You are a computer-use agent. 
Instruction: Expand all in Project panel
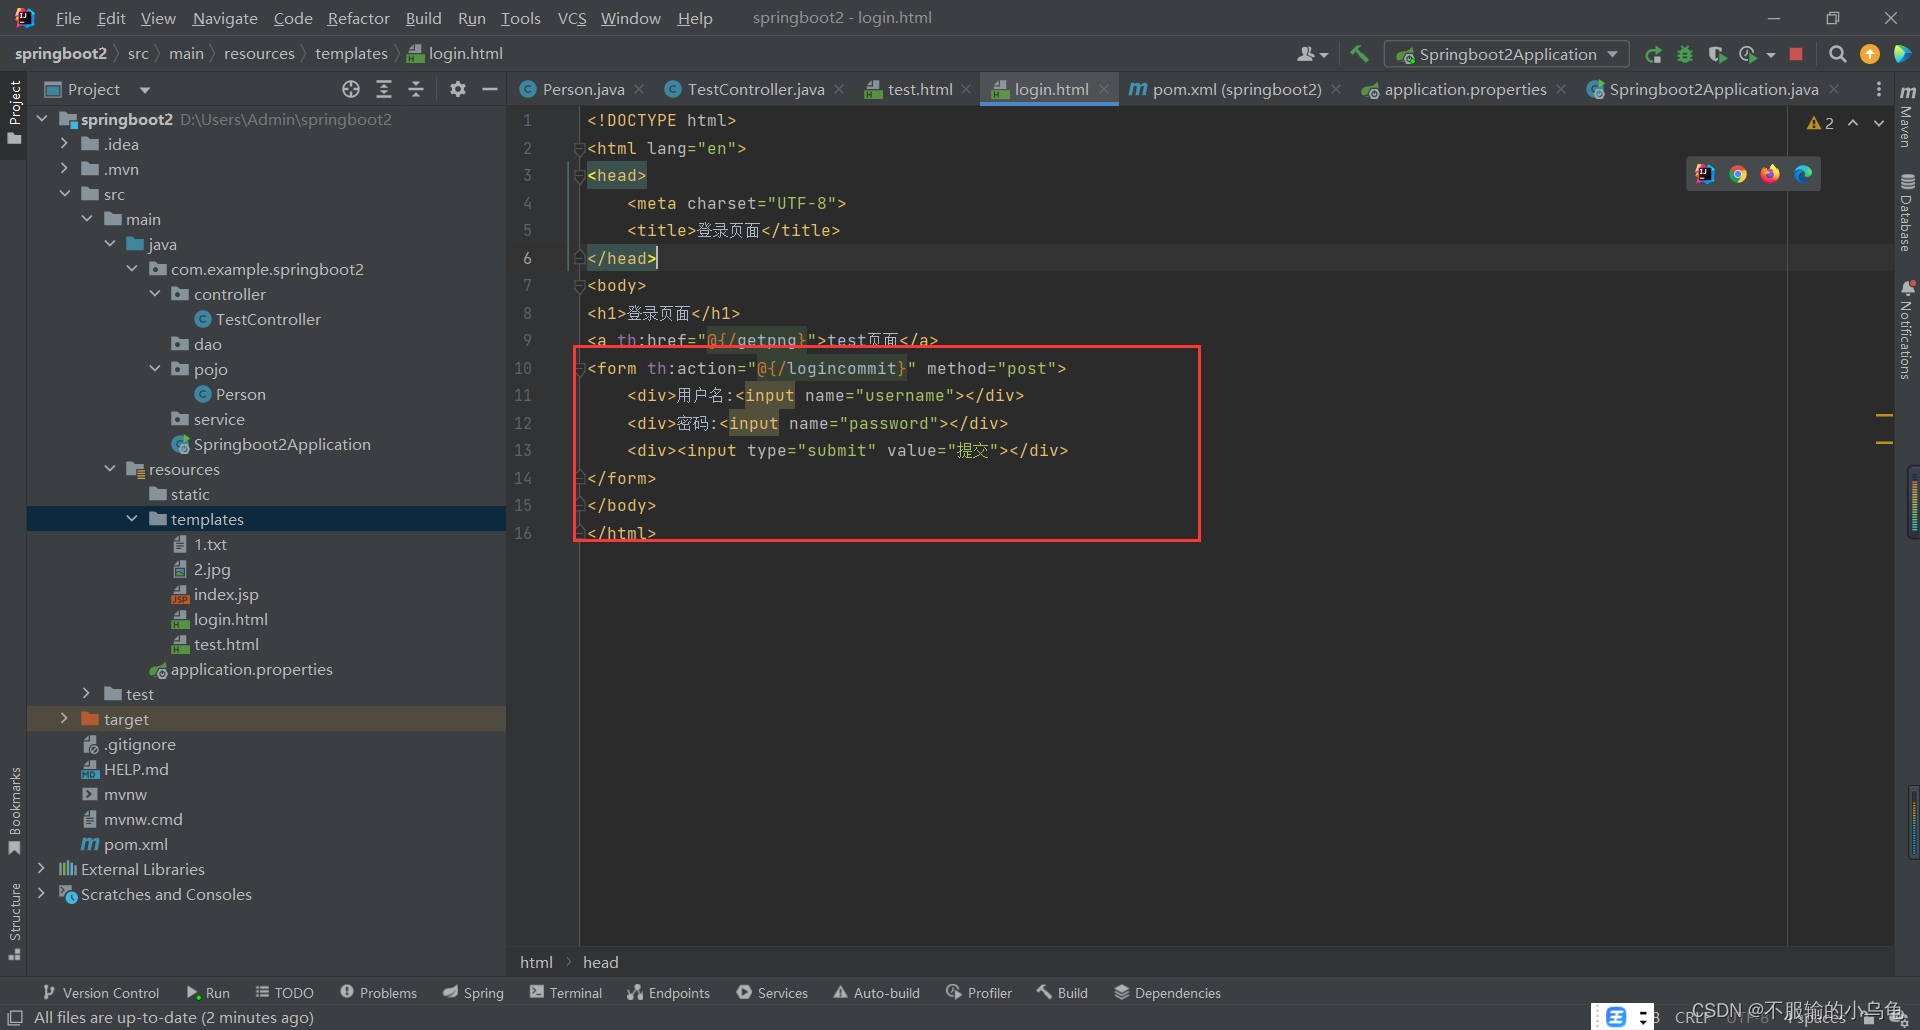(x=384, y=89)
